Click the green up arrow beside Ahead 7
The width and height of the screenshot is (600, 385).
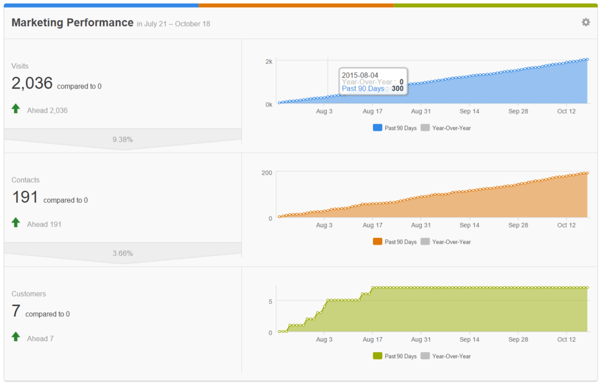point(16,337)
